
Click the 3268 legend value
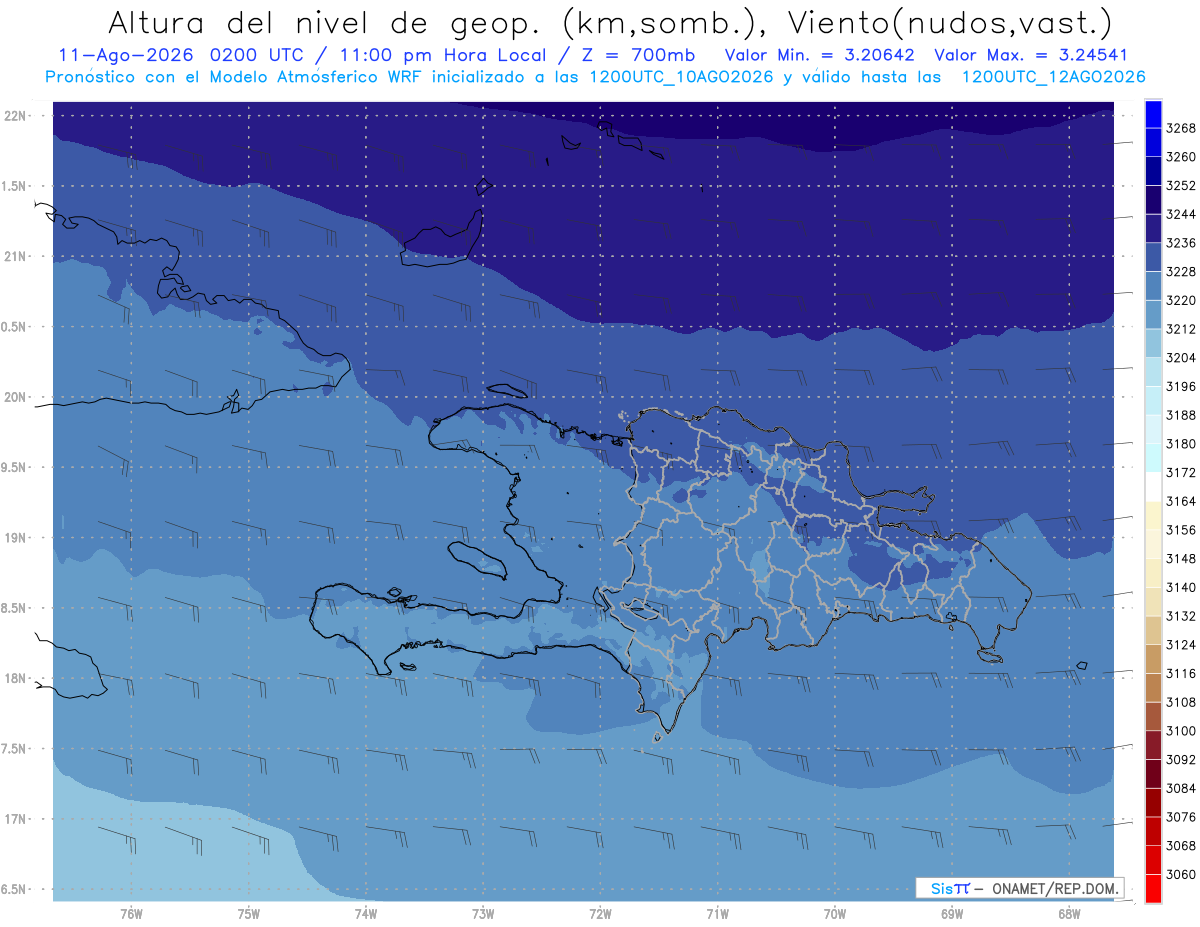pyautogui.click(x=1181, y=128)
